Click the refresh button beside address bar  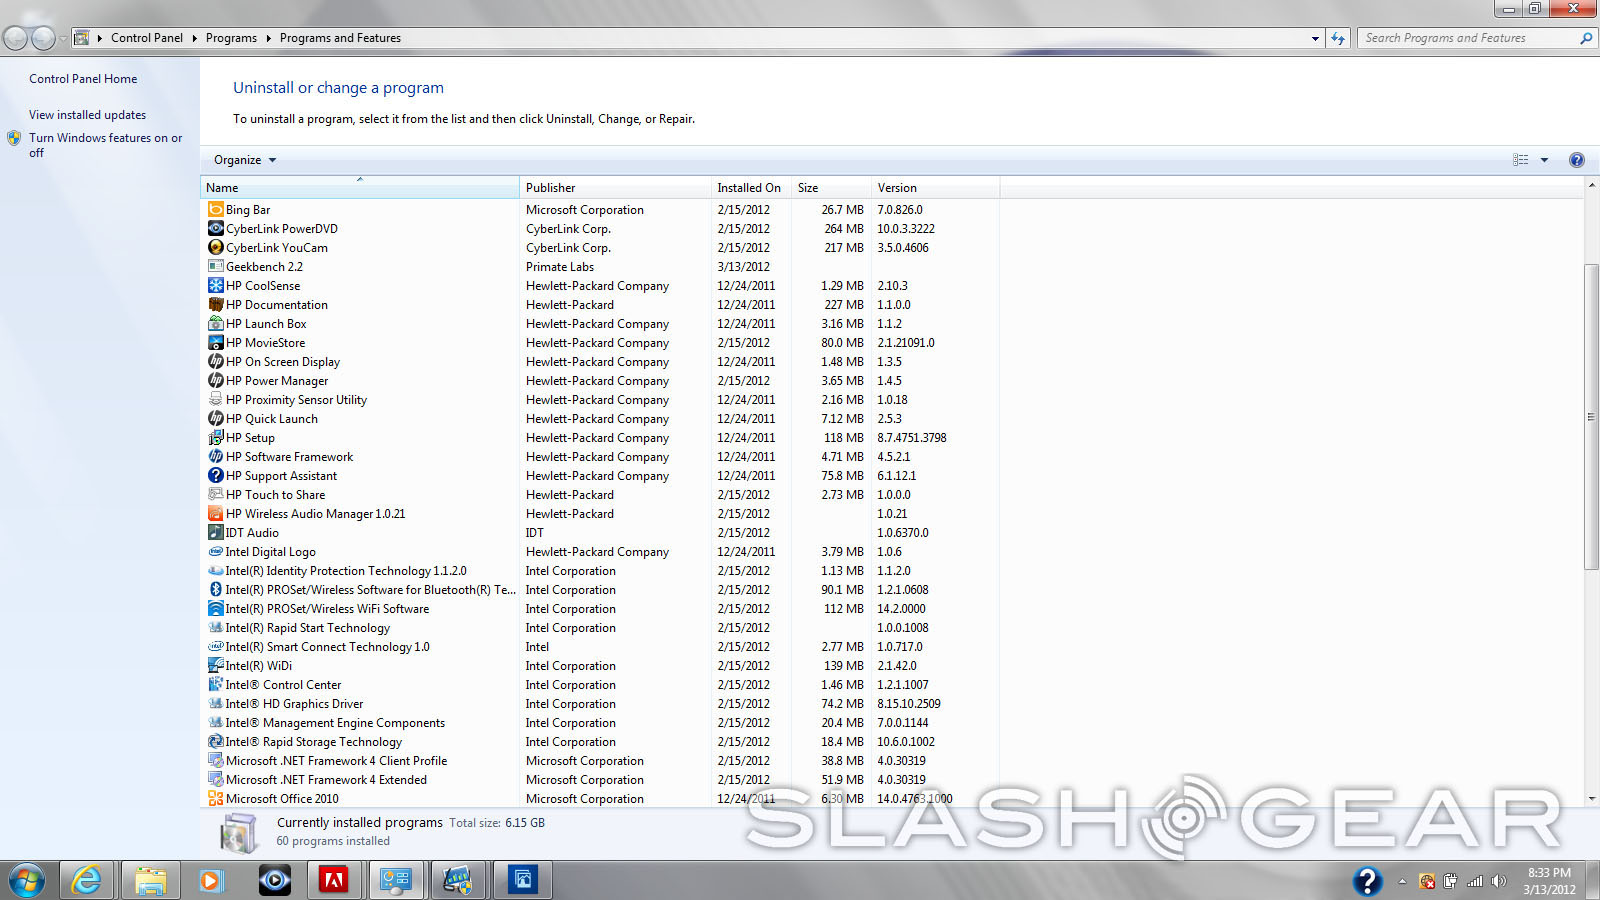coord(1338,38)
